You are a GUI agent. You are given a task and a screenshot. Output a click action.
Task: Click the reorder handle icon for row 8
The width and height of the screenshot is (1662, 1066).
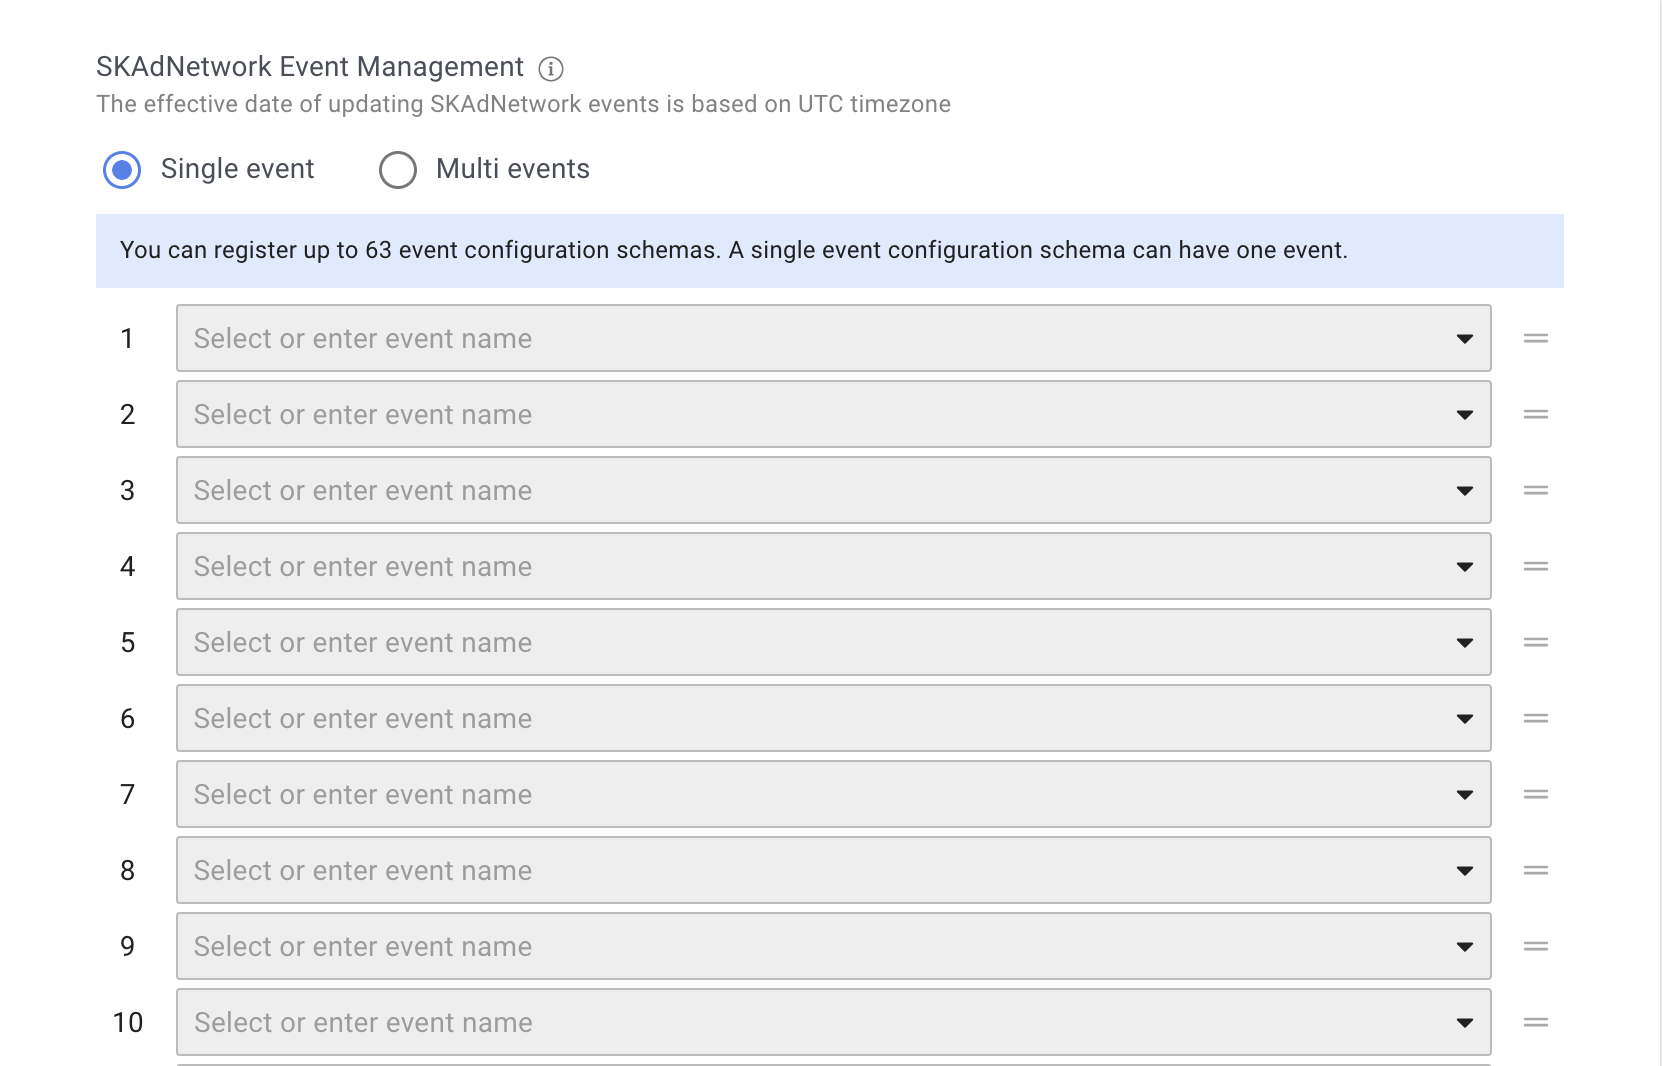tap(1536, 870)
